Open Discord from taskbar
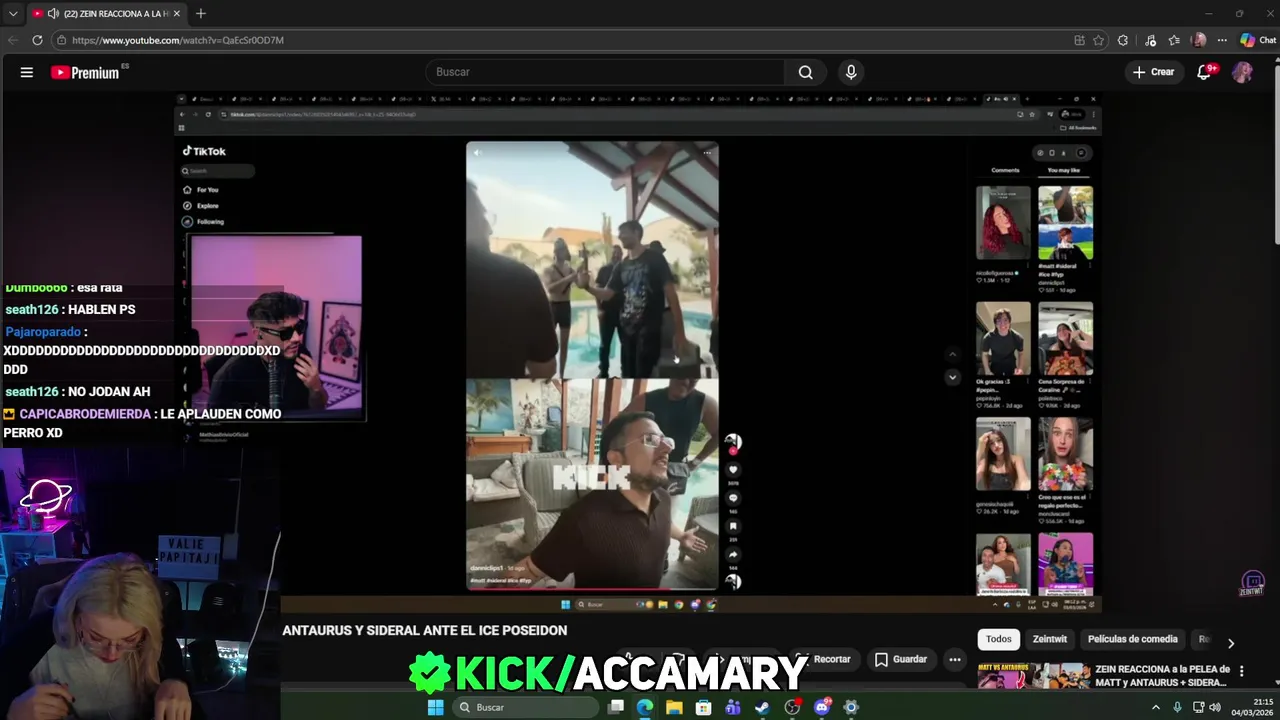This screenshot has width=1280, height=720. tap(822, 707)
